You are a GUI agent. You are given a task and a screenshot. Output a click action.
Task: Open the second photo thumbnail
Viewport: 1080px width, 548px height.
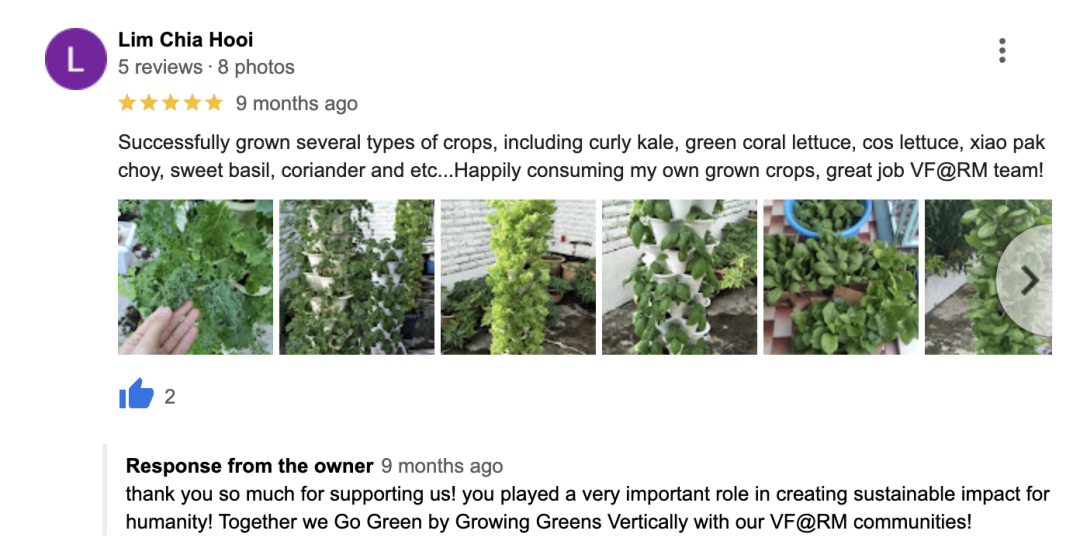point(356,277)
